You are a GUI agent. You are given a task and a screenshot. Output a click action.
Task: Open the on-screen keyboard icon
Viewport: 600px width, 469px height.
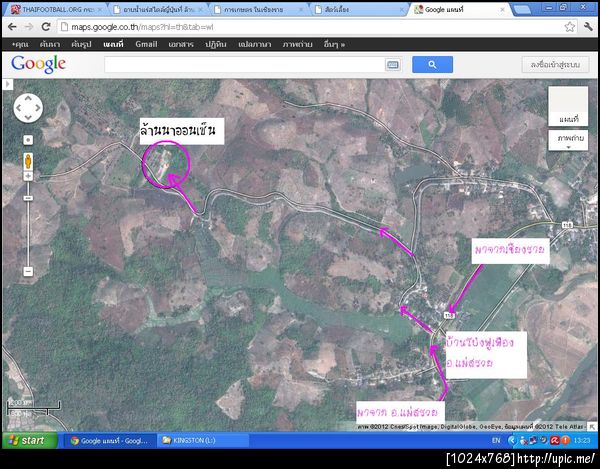click(393, 65)
